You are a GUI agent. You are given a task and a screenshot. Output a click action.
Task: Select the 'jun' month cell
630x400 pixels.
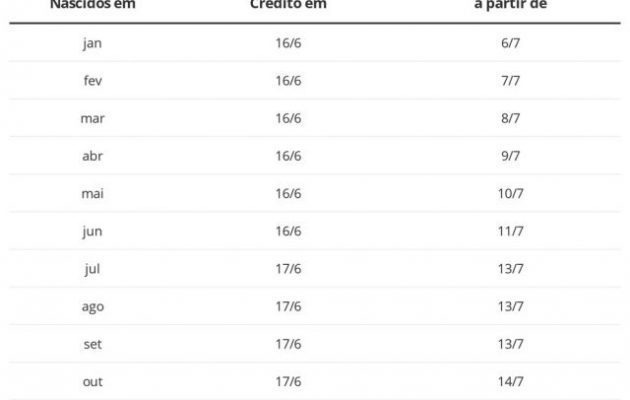92,231
